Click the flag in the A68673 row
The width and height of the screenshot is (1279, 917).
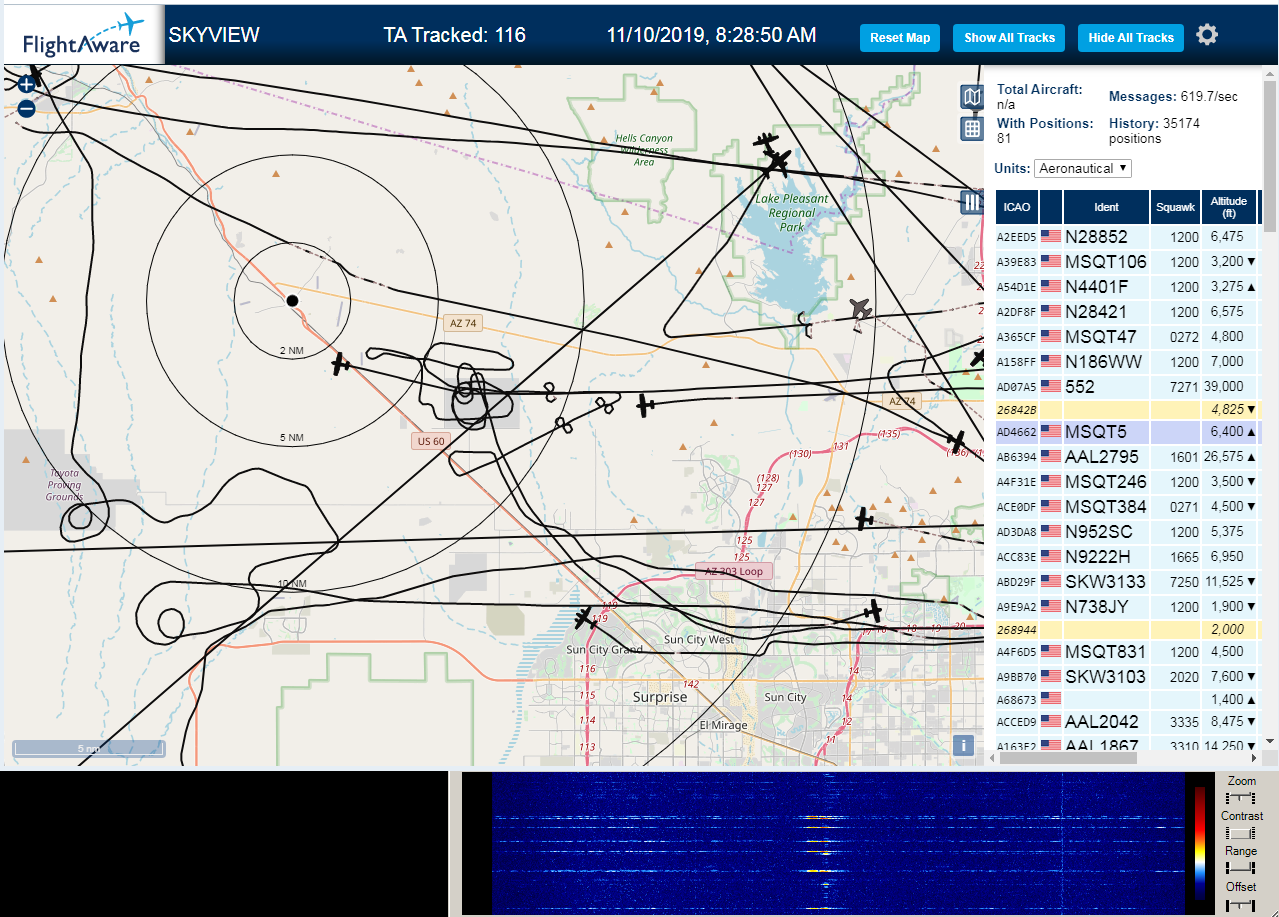(1051, 698)
